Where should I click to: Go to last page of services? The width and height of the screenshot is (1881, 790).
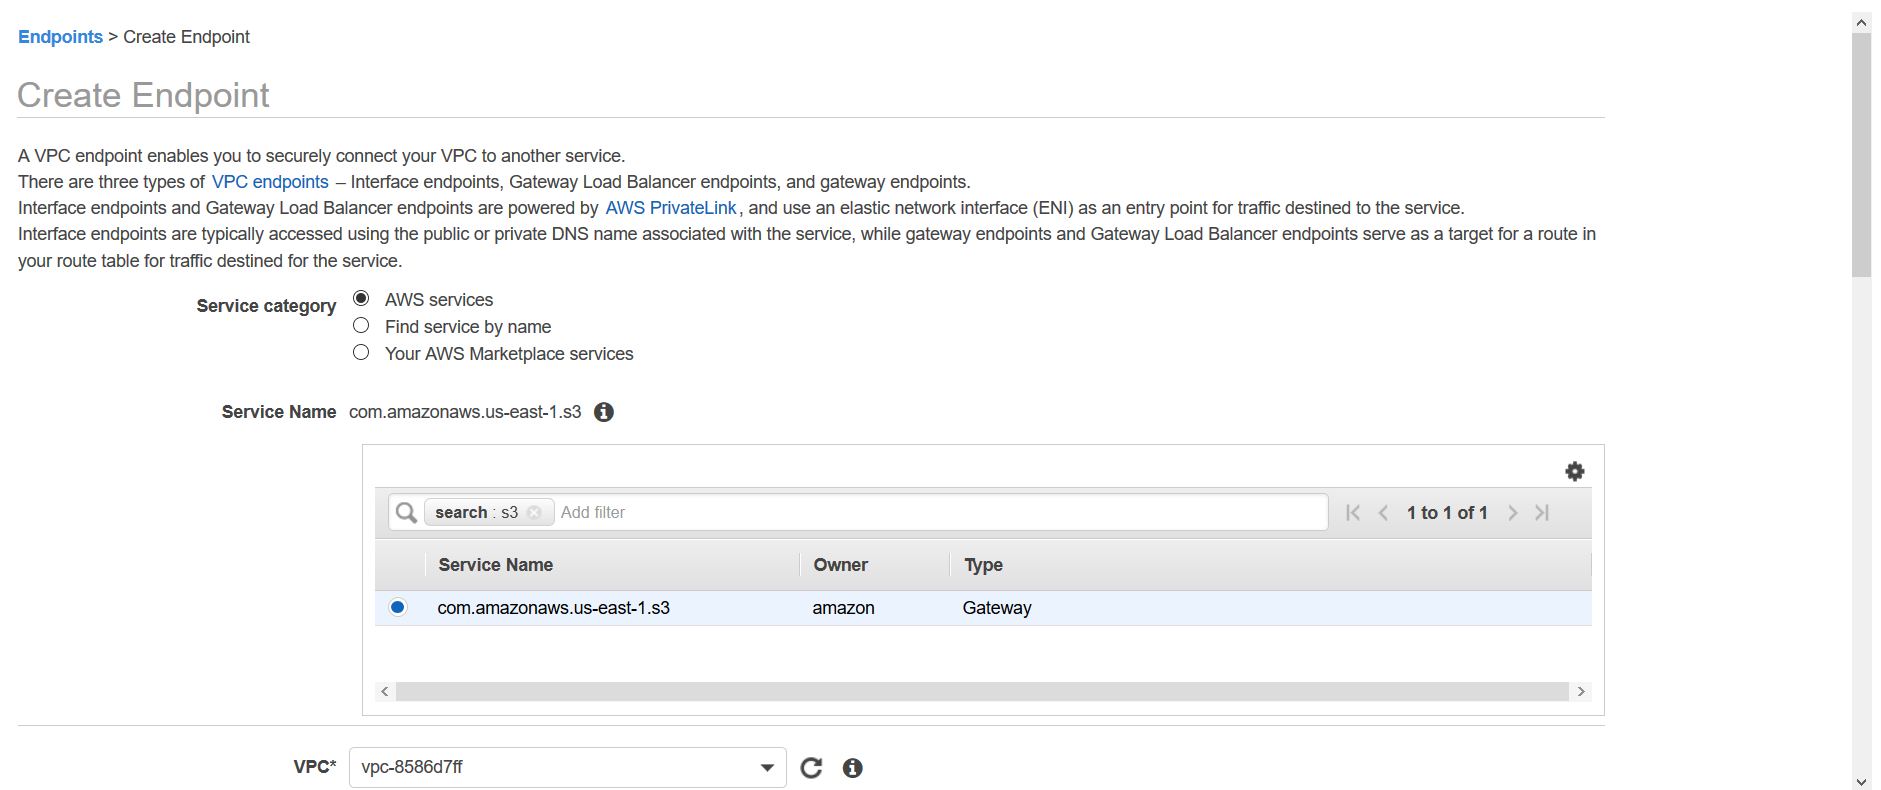(1542, 512)
